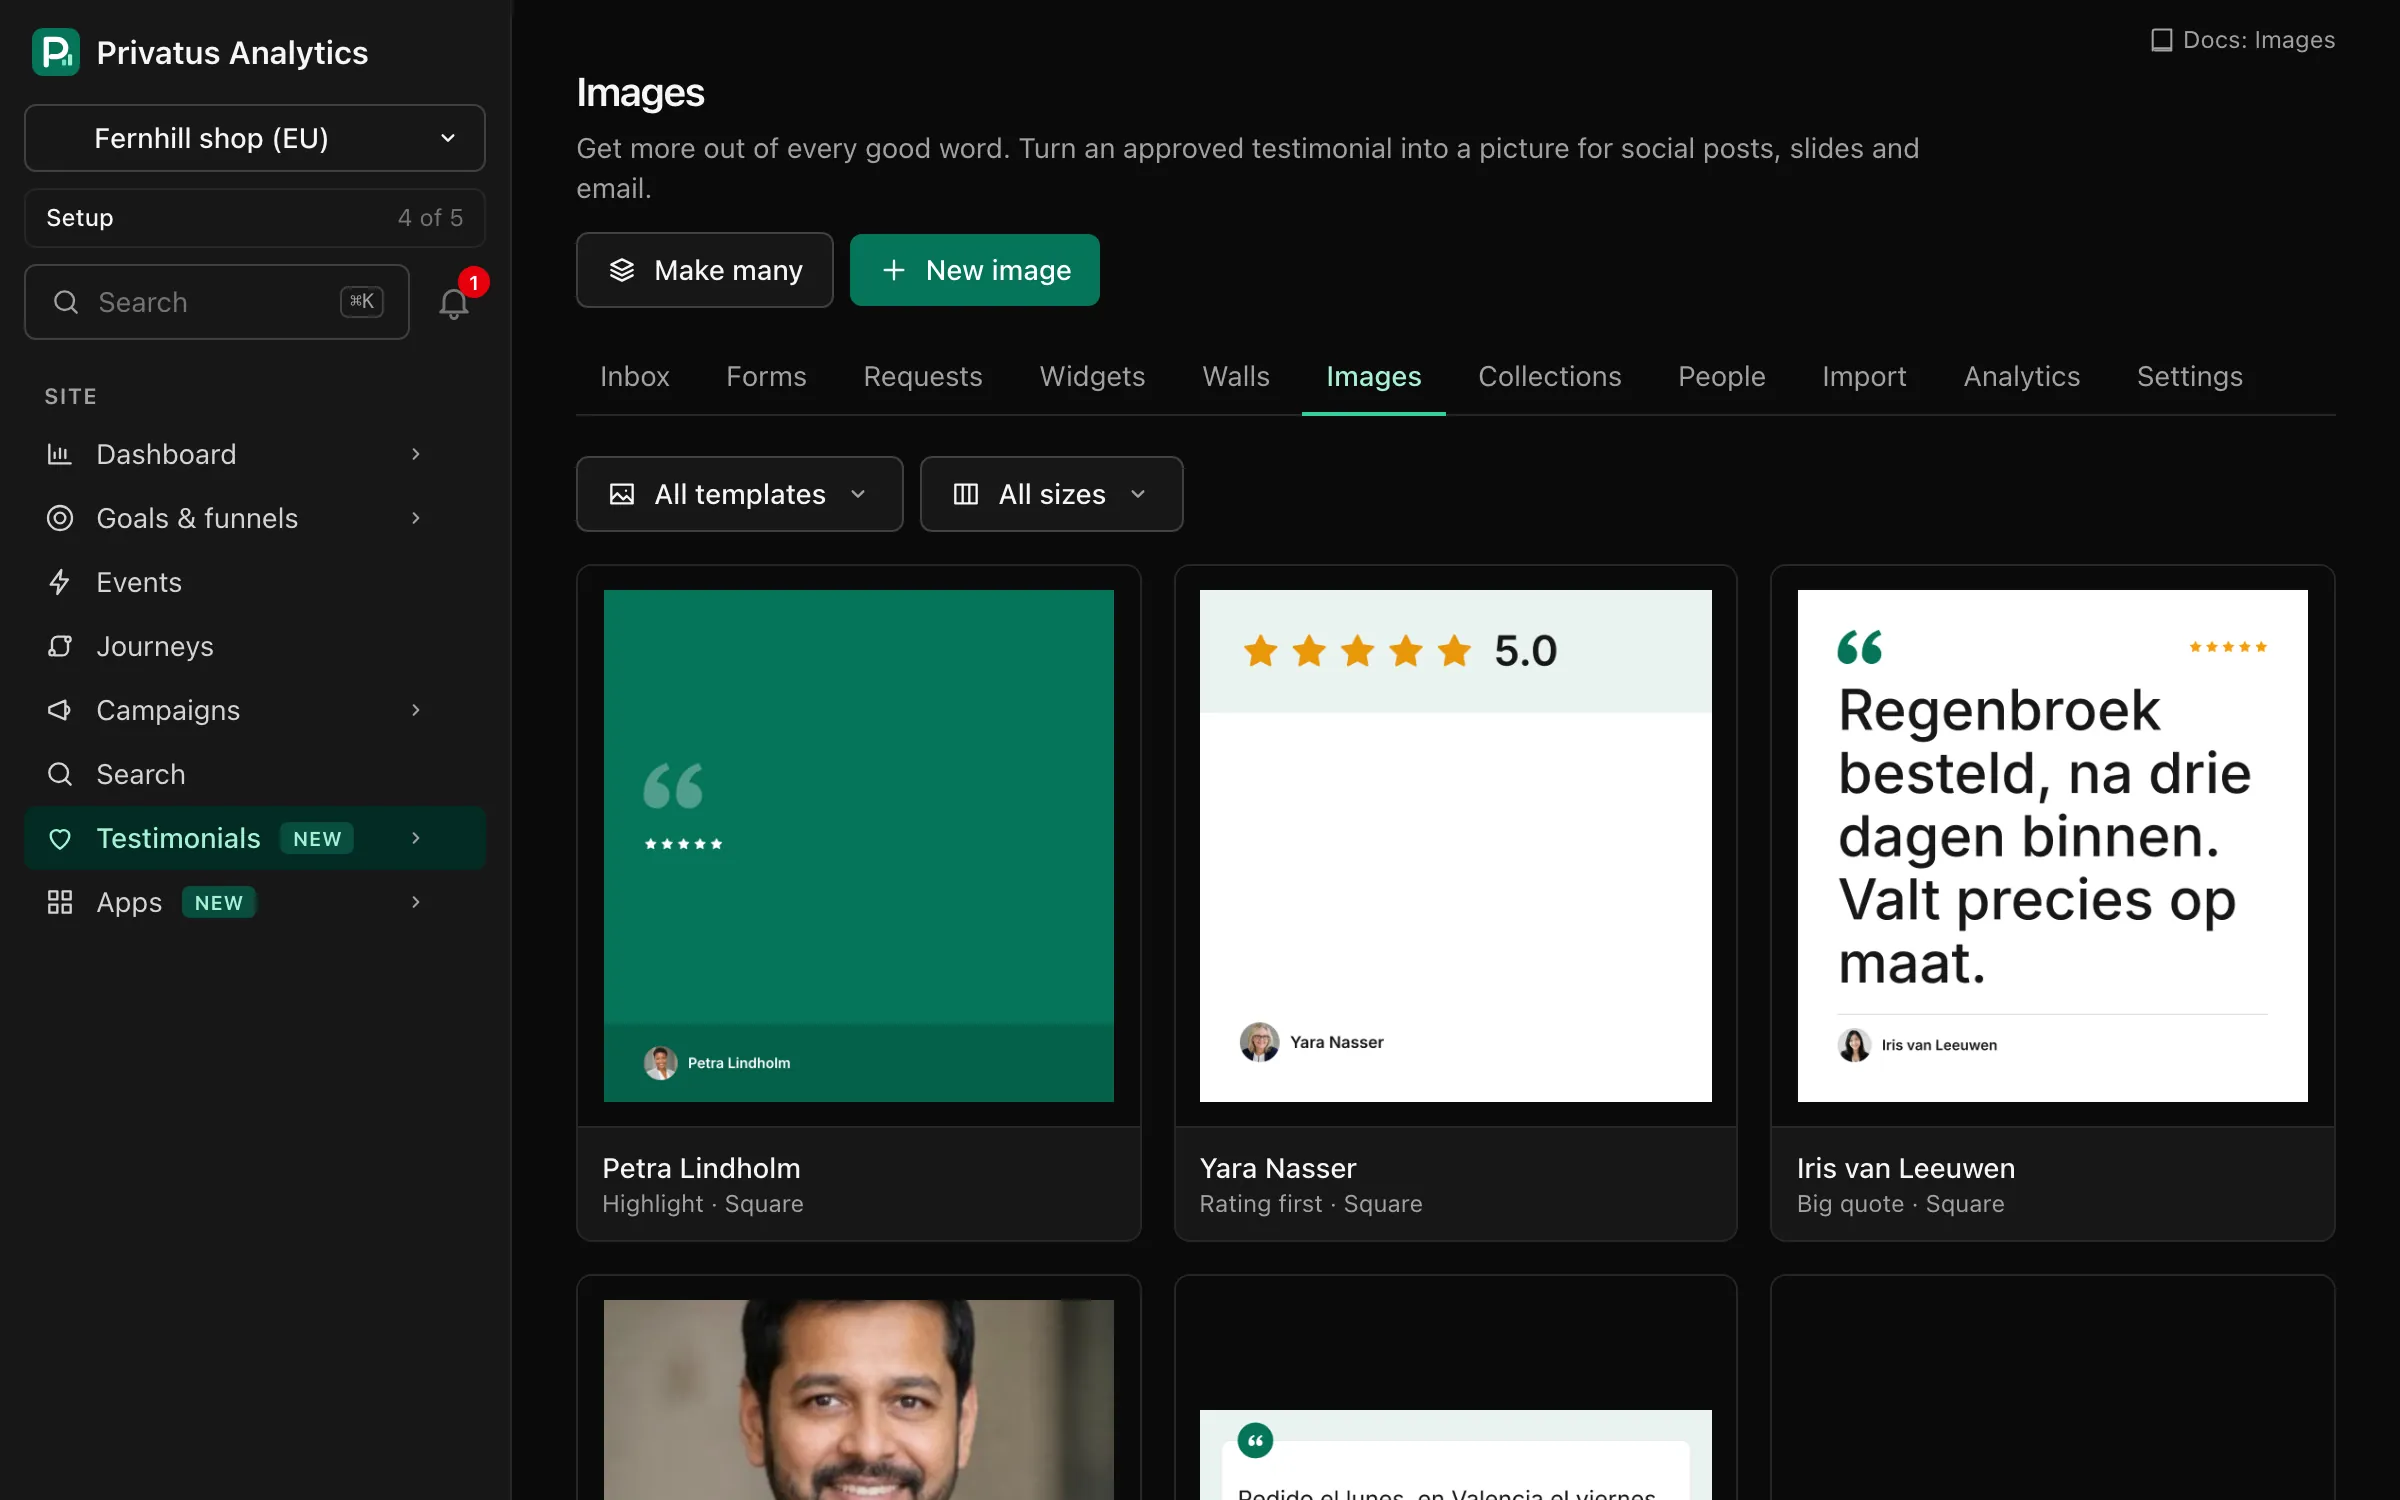Open Yara Nasser 5.0 rating image
The image size is (2400, 1500).
pyautogui.click(x=1456, y=846)
